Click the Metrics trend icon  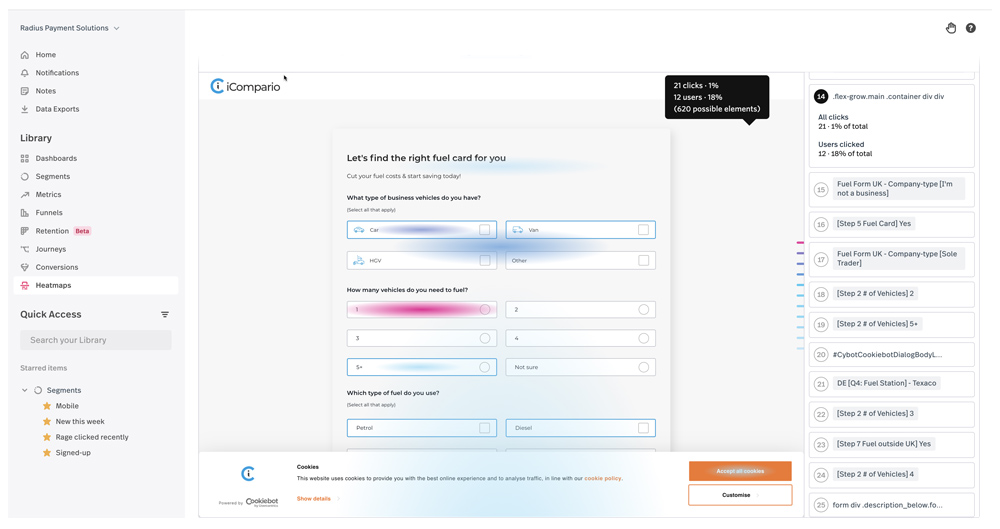click(25, 195)
